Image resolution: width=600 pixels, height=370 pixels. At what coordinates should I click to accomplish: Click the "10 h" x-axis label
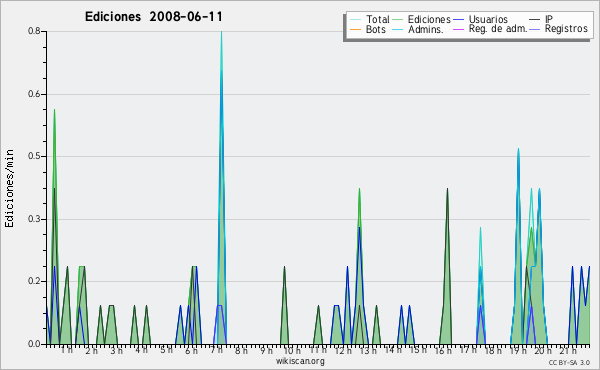(292, 350)
